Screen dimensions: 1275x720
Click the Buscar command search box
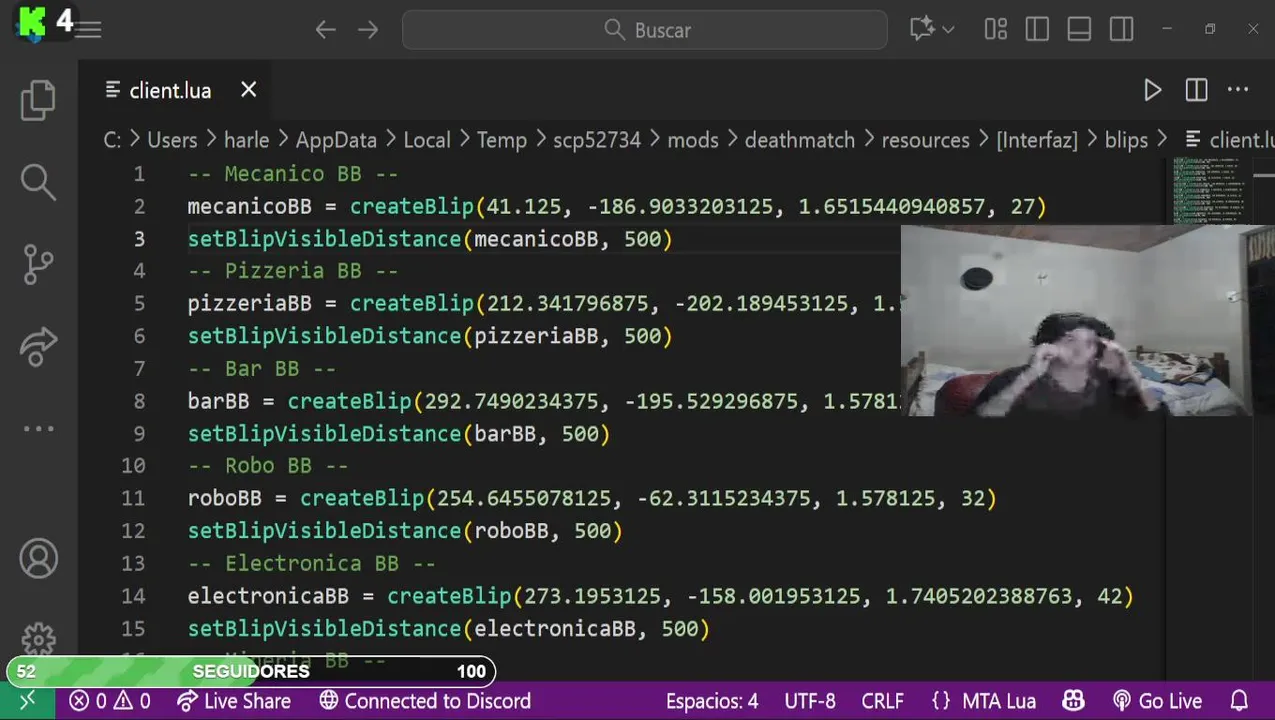tap(645, 30)
